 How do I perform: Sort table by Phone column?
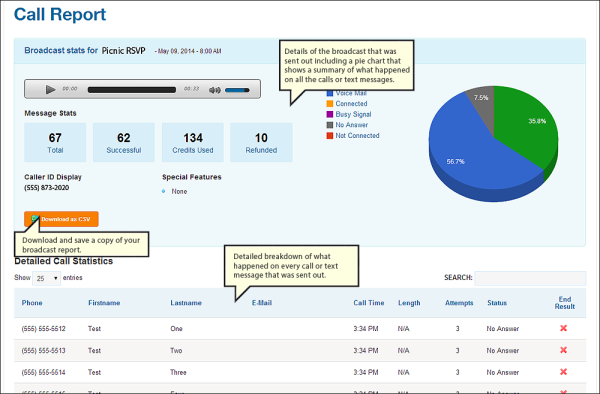pyautogui.click(x=32, y=303)
